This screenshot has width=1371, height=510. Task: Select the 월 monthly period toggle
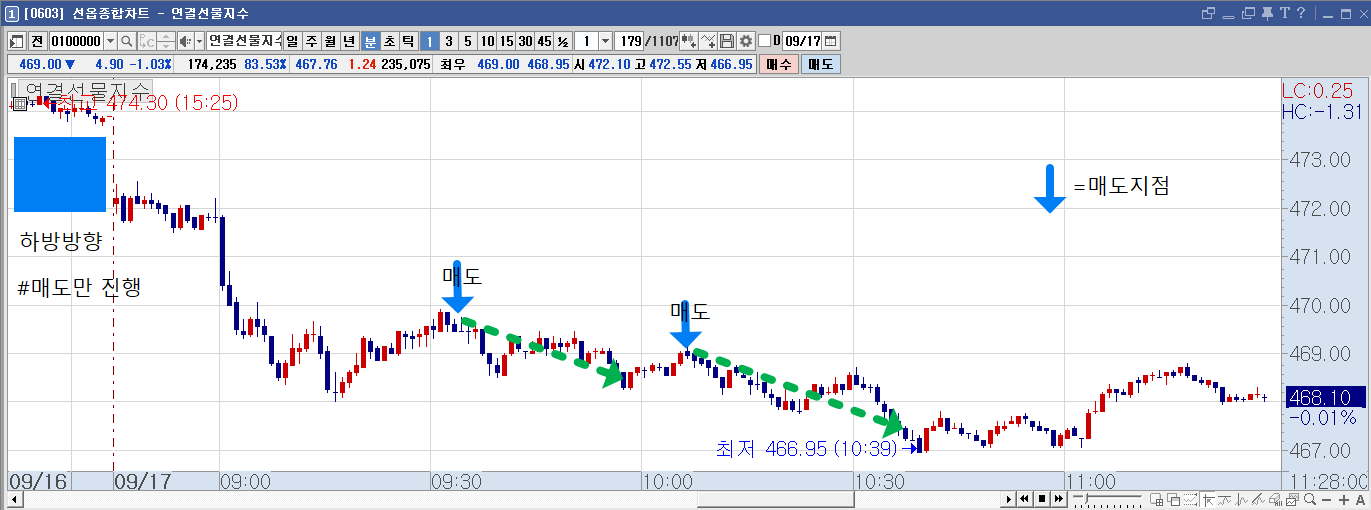coord(330,41)
